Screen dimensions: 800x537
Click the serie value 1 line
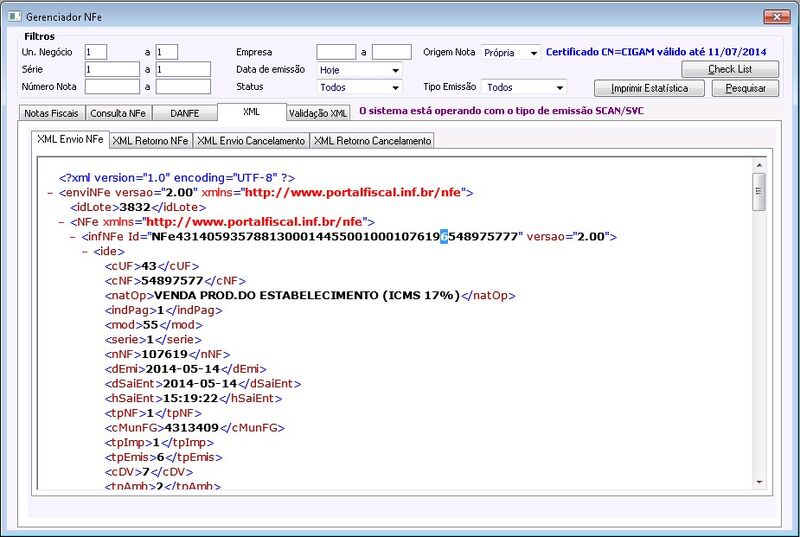[153, 340]
